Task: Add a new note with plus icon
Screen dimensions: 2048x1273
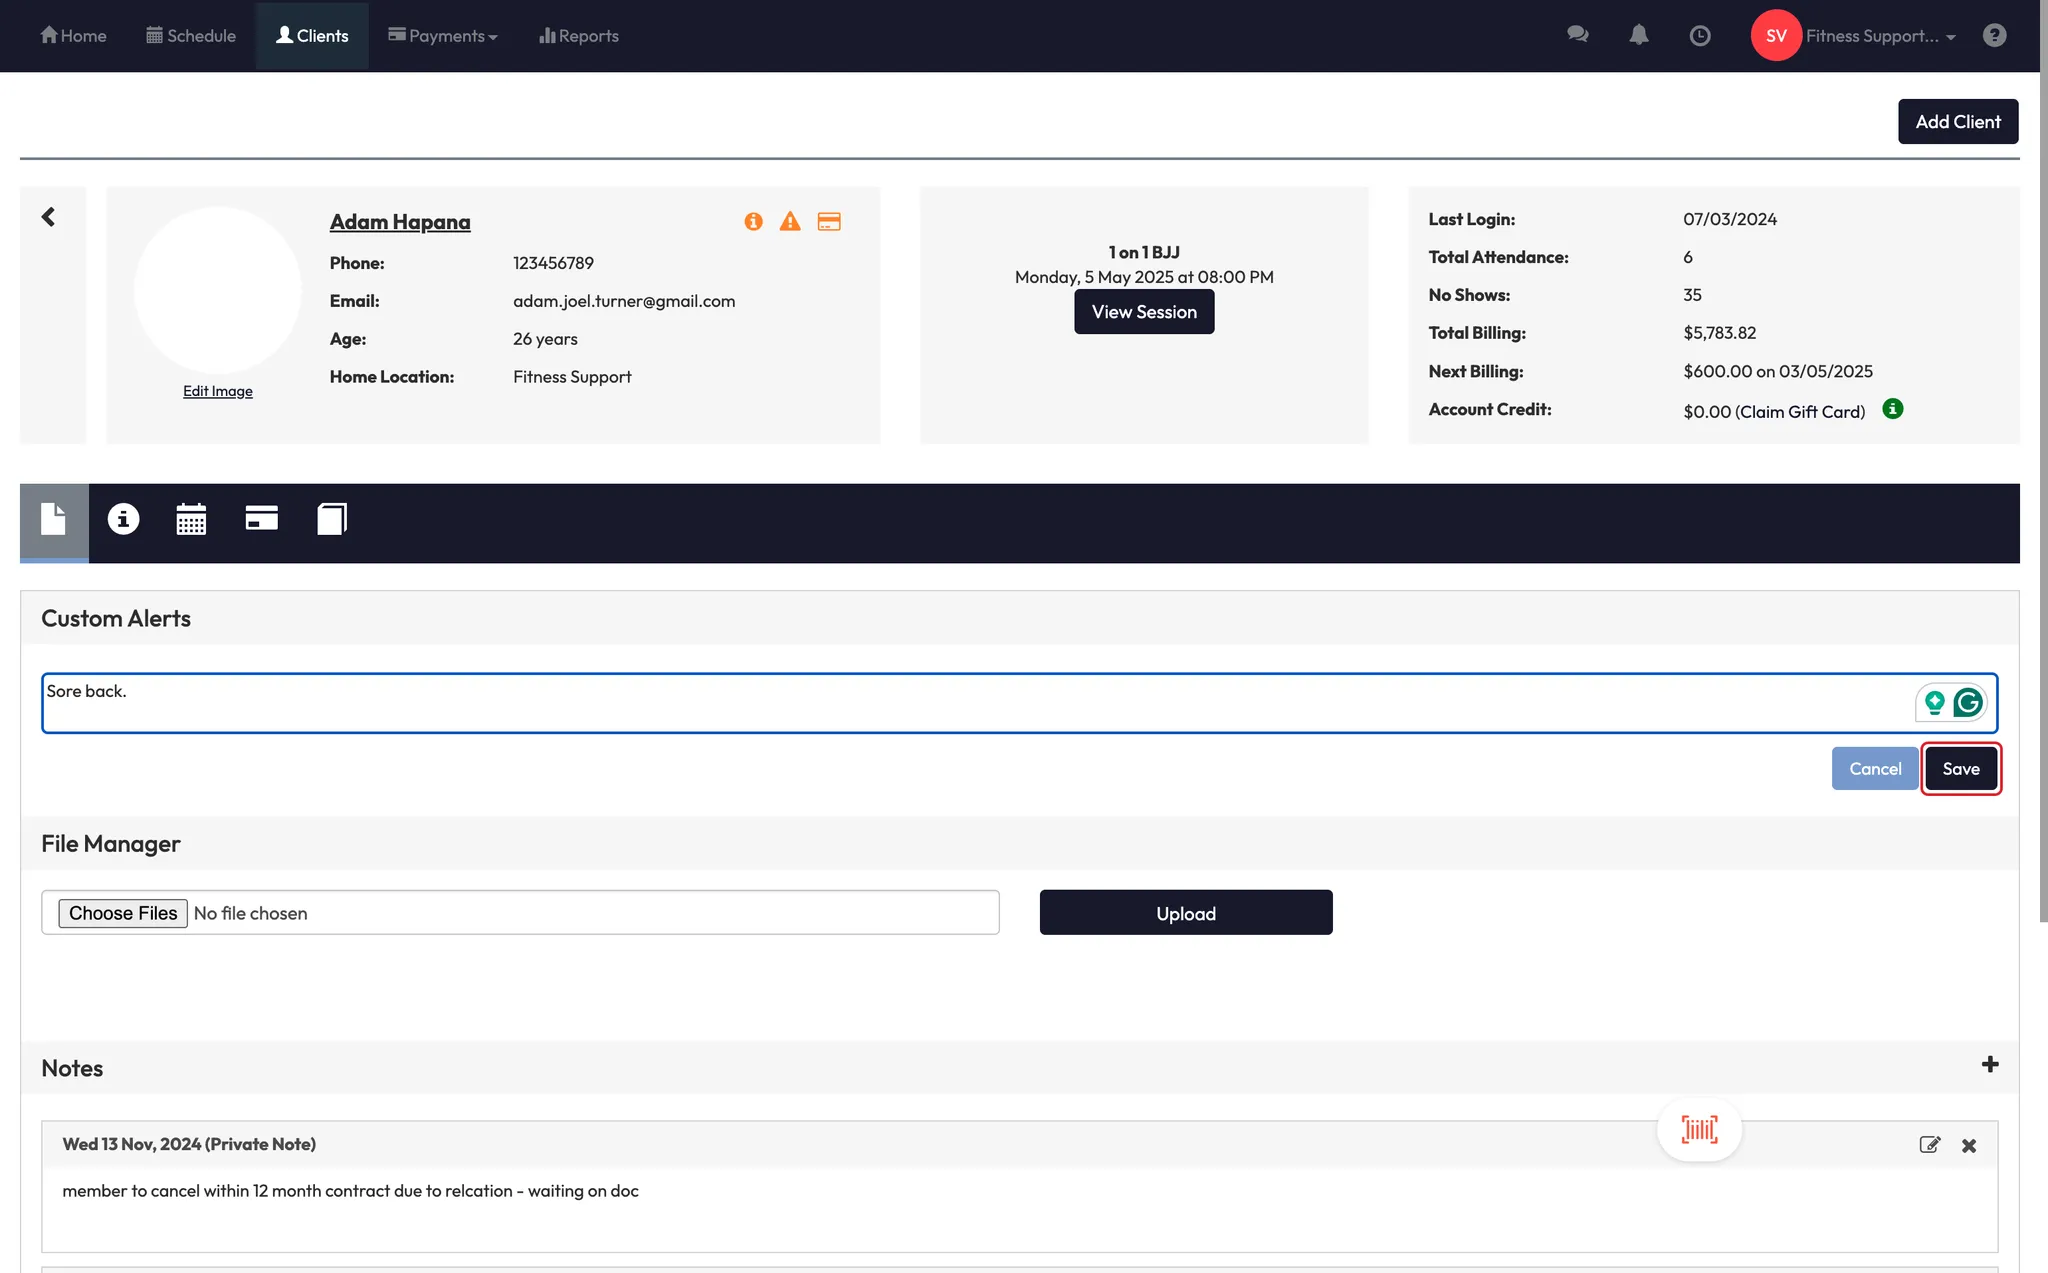Action: pyautogui.click(x=1989, y=1065)
